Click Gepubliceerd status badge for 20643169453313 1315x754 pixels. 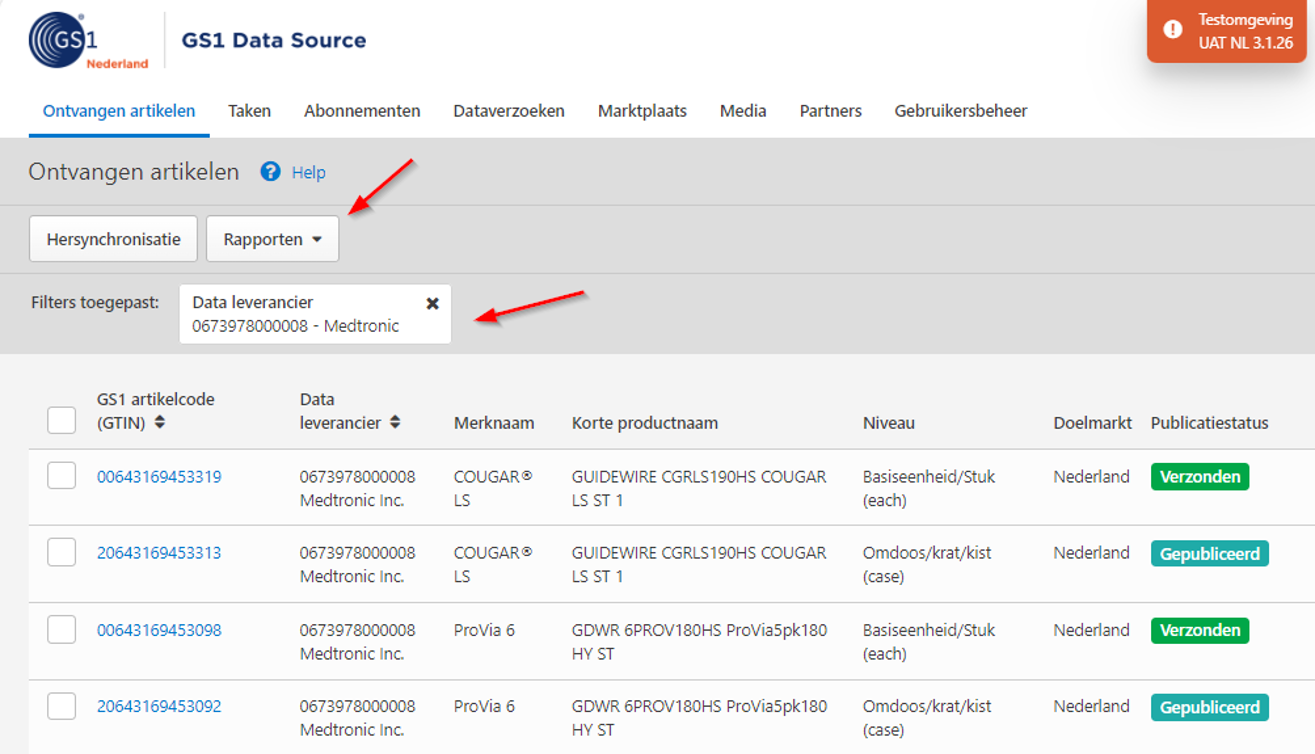point(1209,554)
